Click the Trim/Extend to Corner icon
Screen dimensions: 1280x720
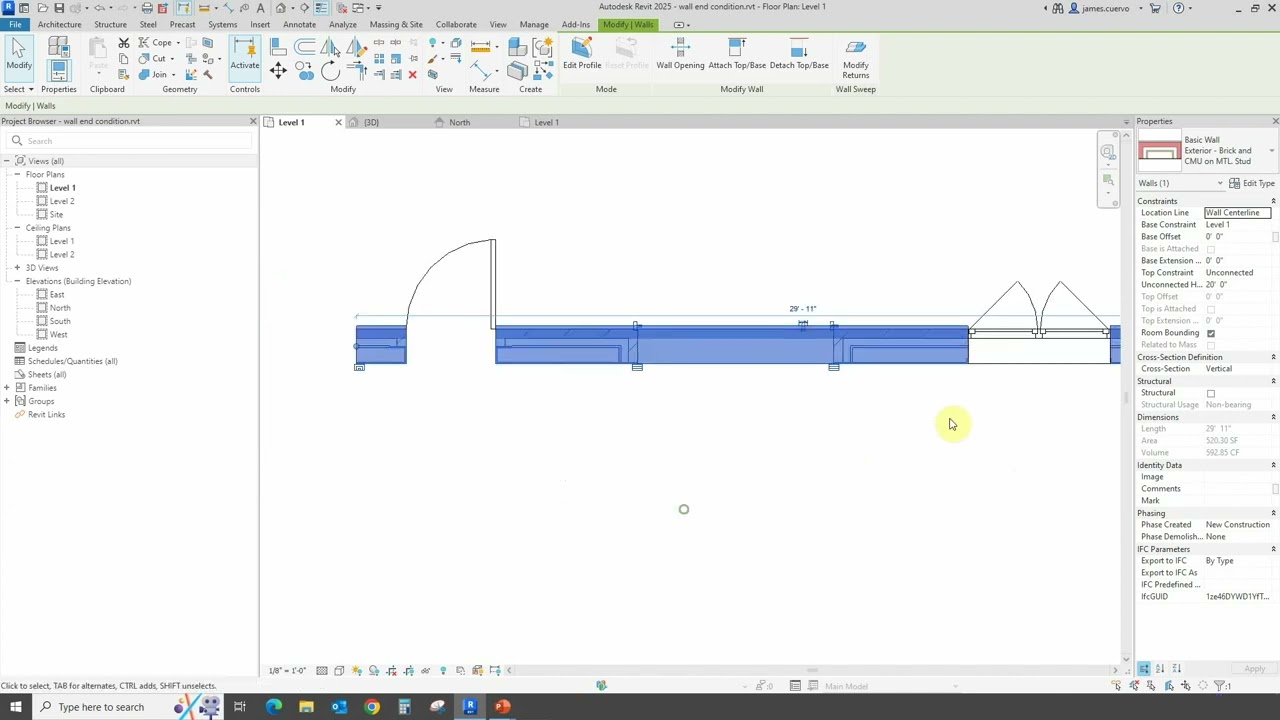tap(357, 70)
